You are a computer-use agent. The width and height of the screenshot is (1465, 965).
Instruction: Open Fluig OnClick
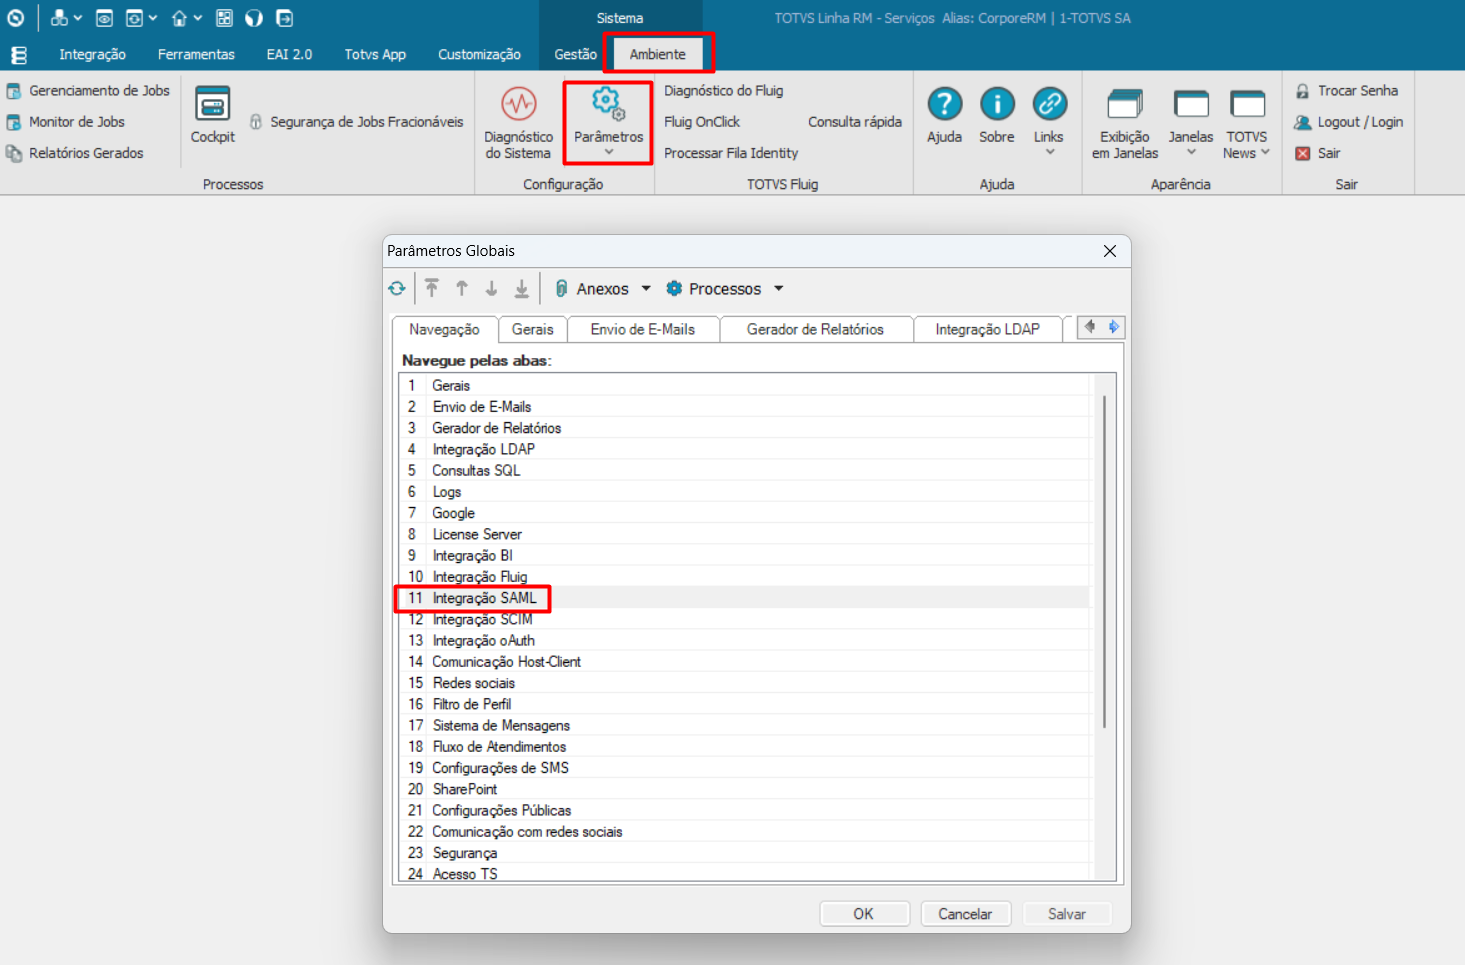tap(702, 122)
